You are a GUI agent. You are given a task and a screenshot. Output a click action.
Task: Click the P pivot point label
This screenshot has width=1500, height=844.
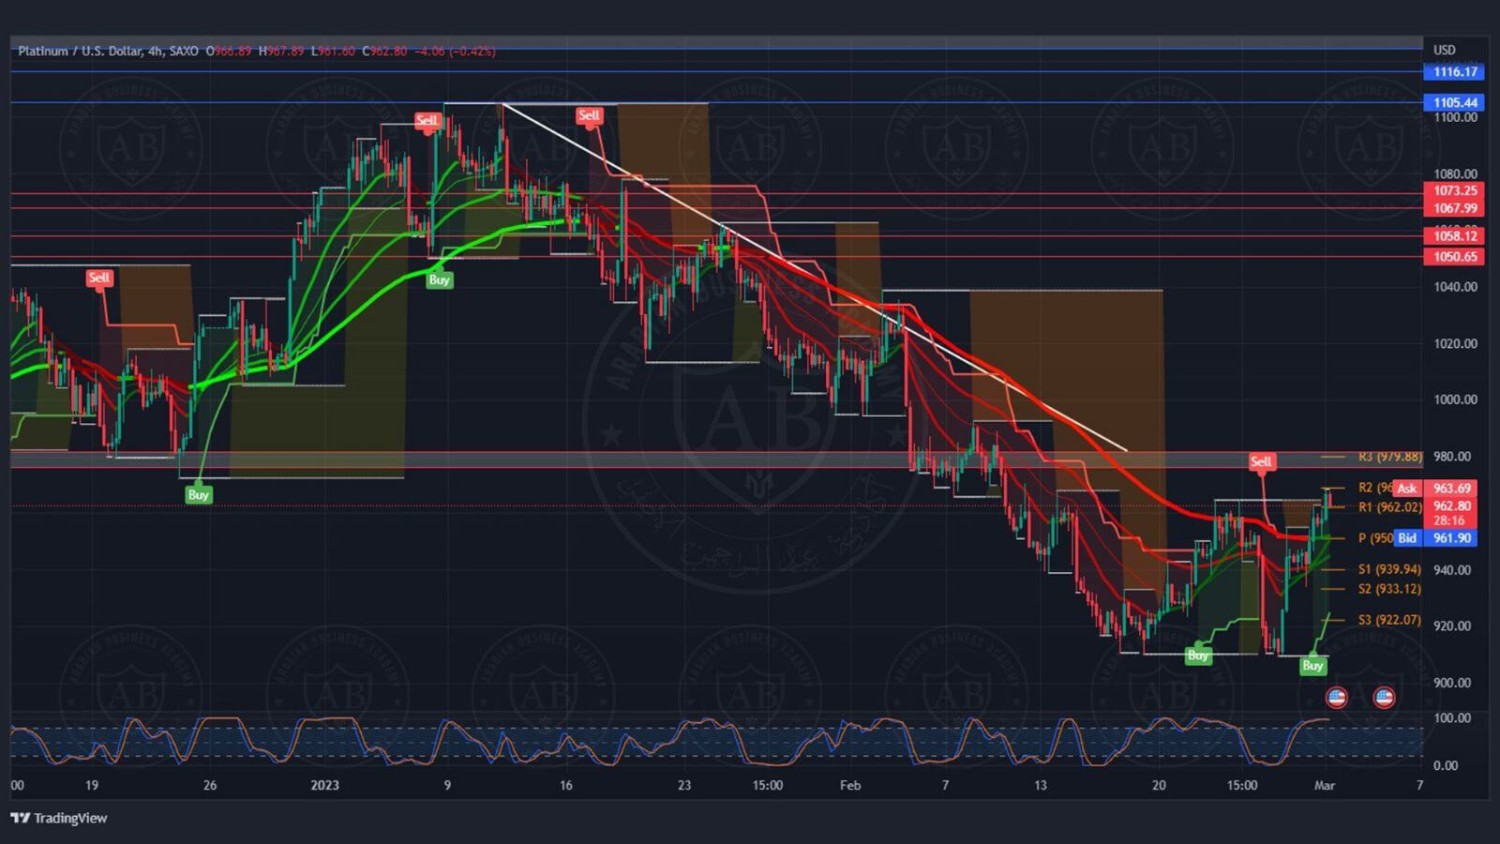[x=1375, y=538]
